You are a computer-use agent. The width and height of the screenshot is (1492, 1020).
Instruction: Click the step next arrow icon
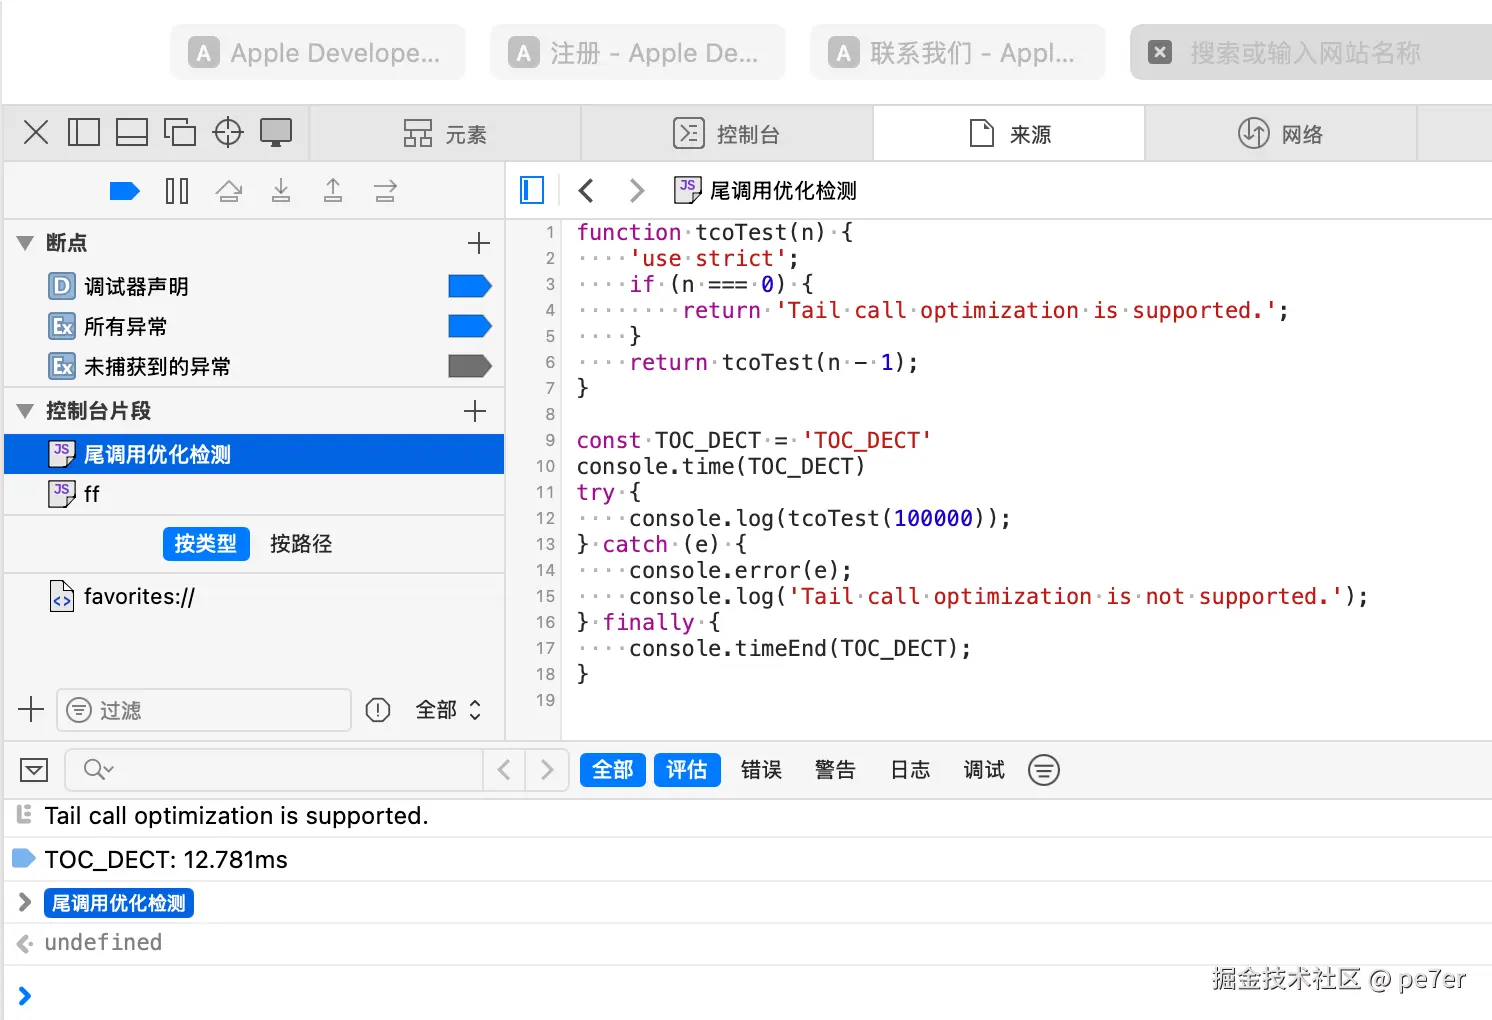coord(385,191)
